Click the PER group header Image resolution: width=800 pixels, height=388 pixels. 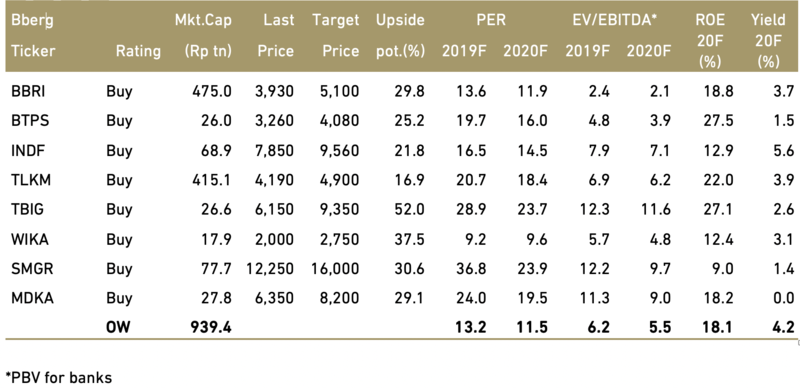tap(492, 20)
